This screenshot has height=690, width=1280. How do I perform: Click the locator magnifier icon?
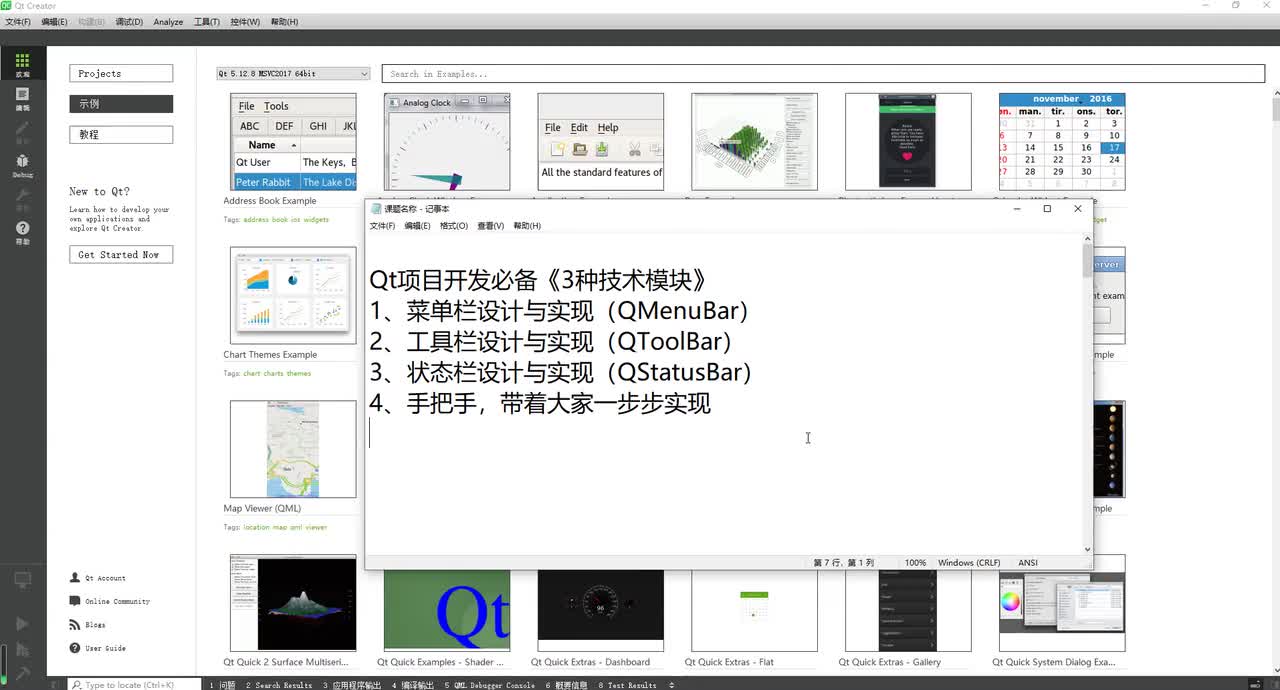77,685
